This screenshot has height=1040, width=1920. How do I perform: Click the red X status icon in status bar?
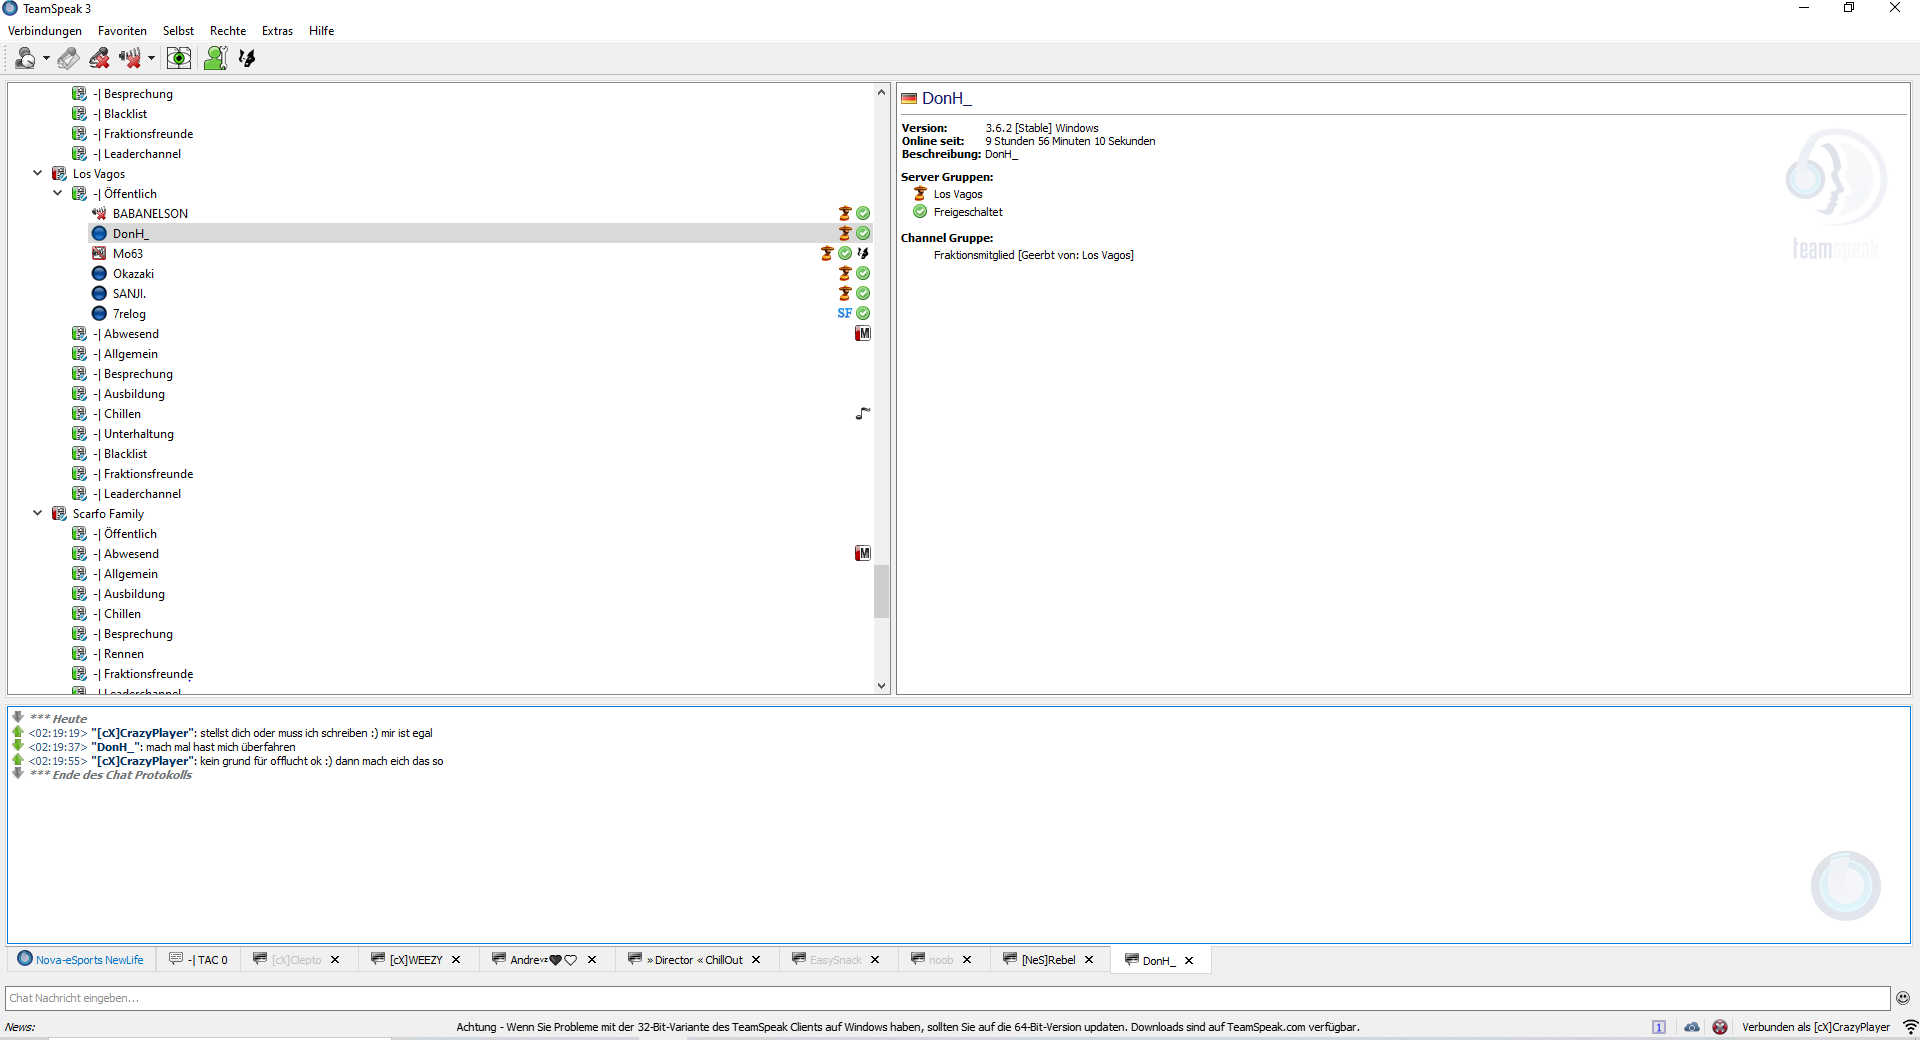[x=1720, y=1027]
